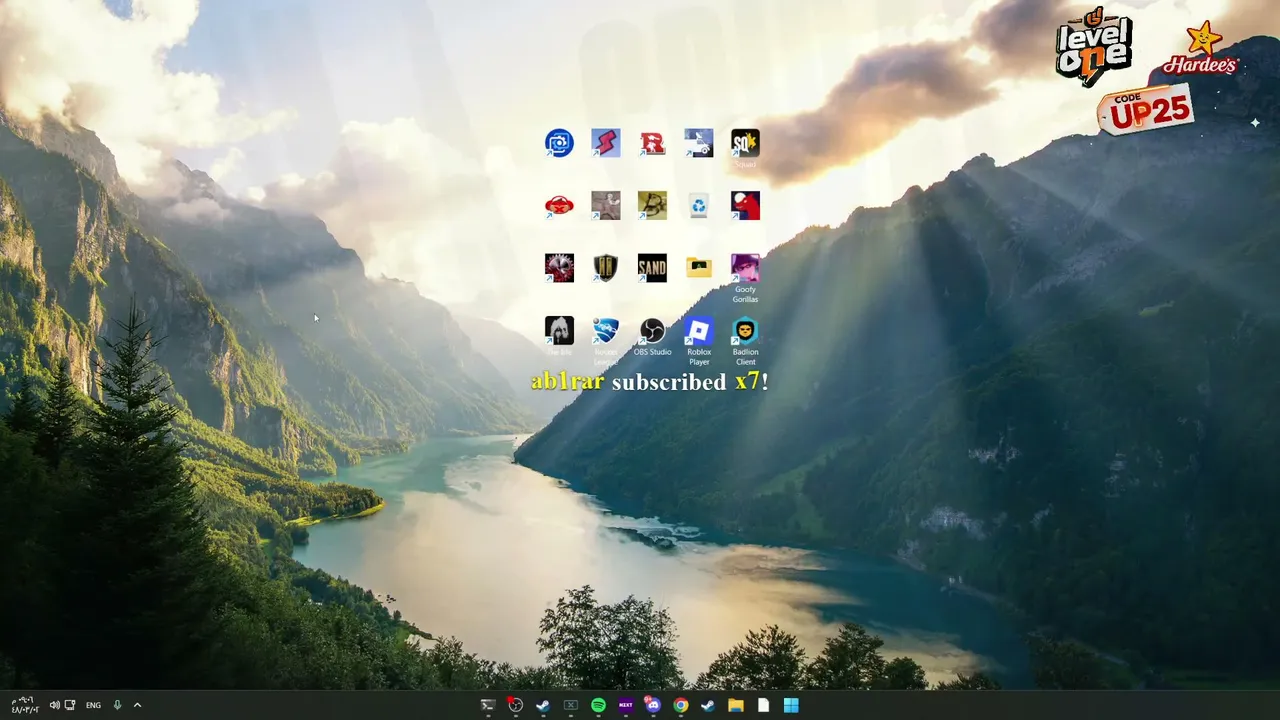Launch the red R game shortcut
This screenshot has height=720, width=1280.
652,143
